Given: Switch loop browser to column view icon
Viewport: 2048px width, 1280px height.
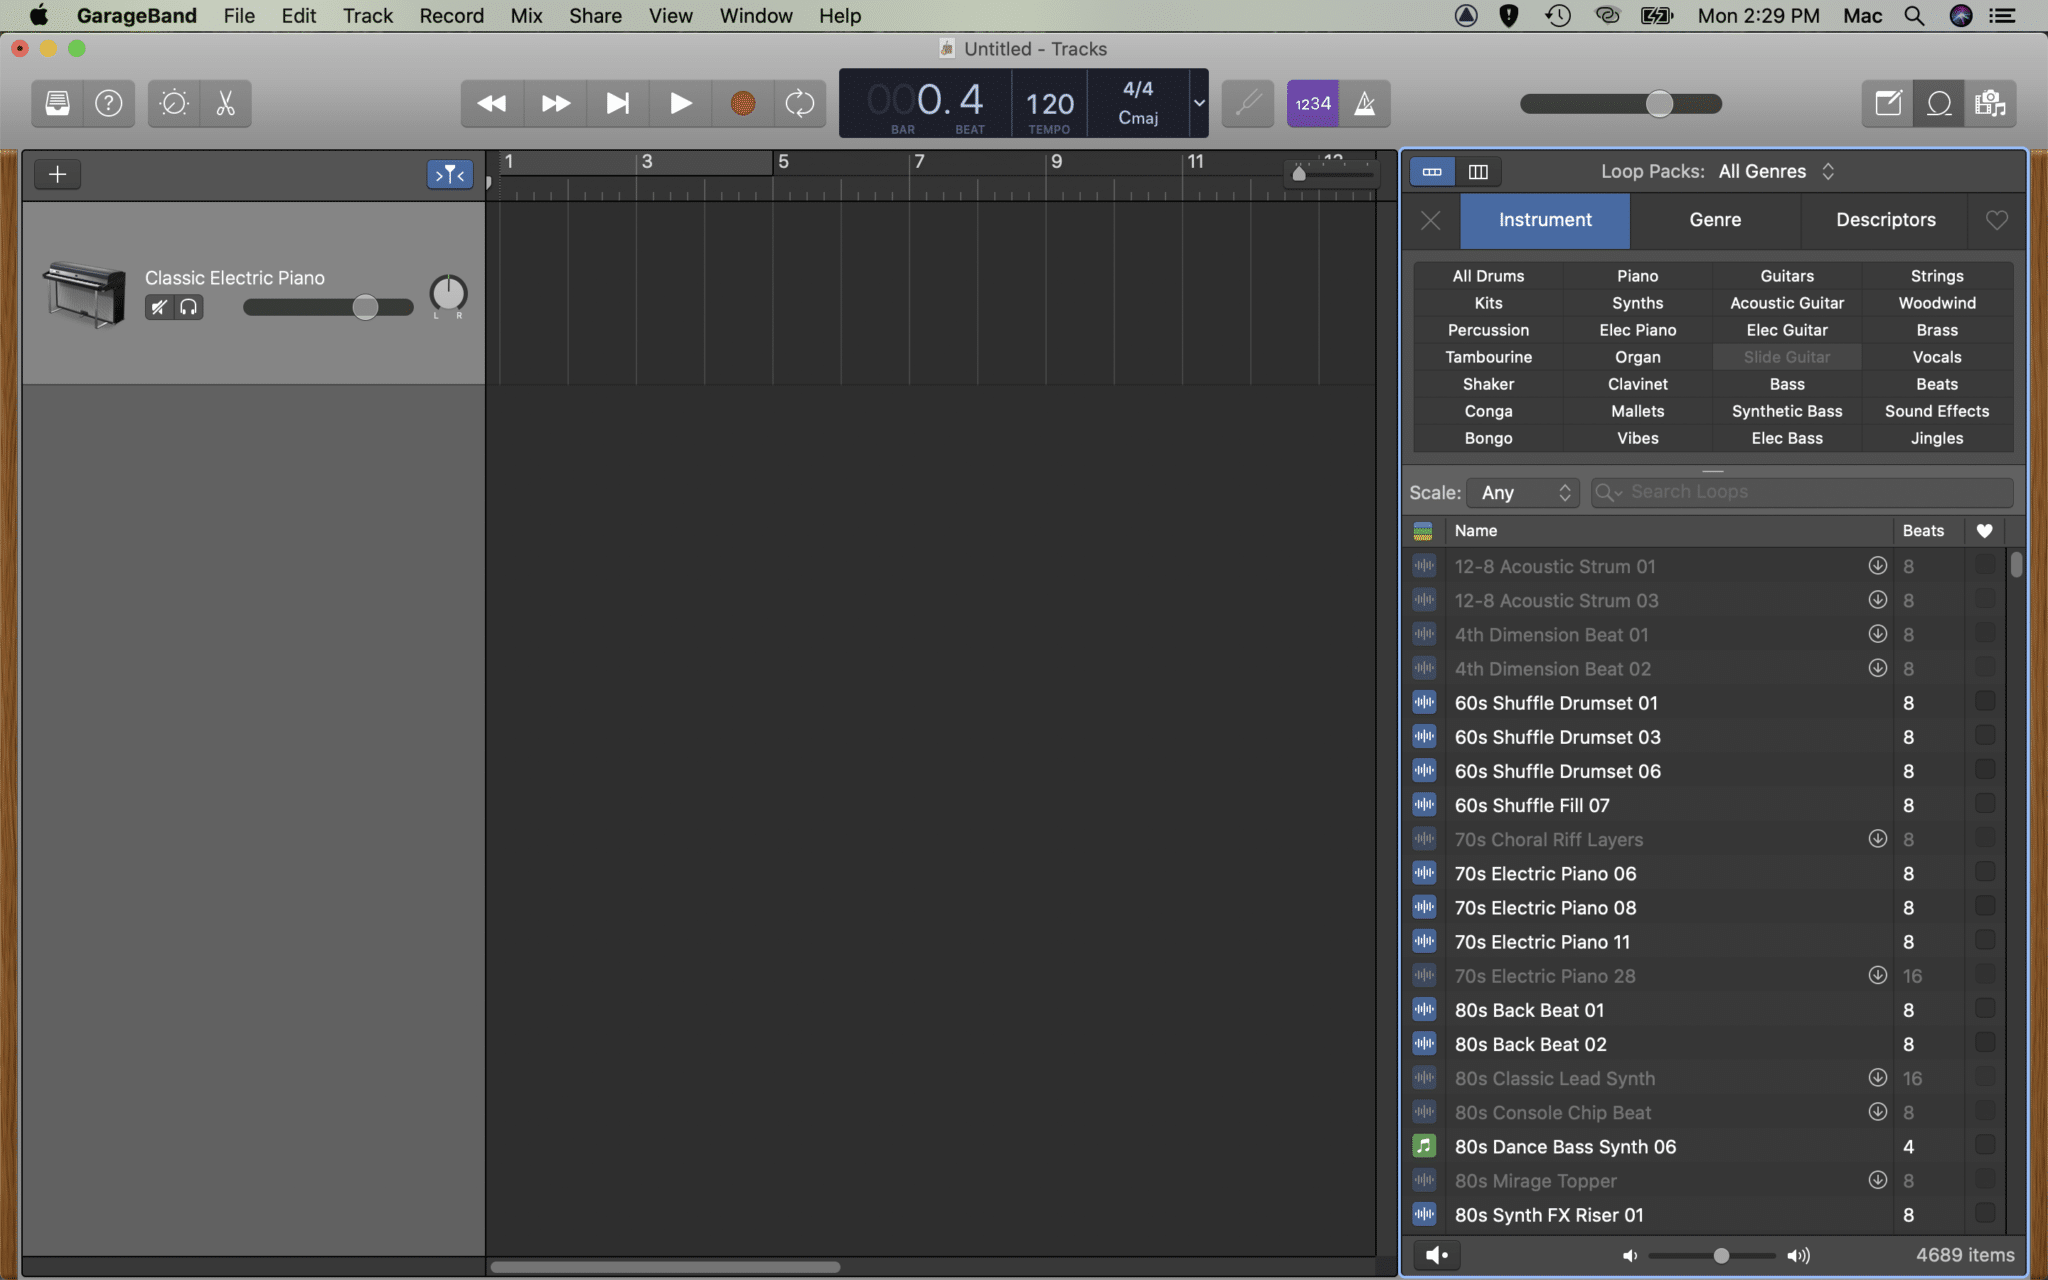Looking at the screenshot, I should 1479,171.
